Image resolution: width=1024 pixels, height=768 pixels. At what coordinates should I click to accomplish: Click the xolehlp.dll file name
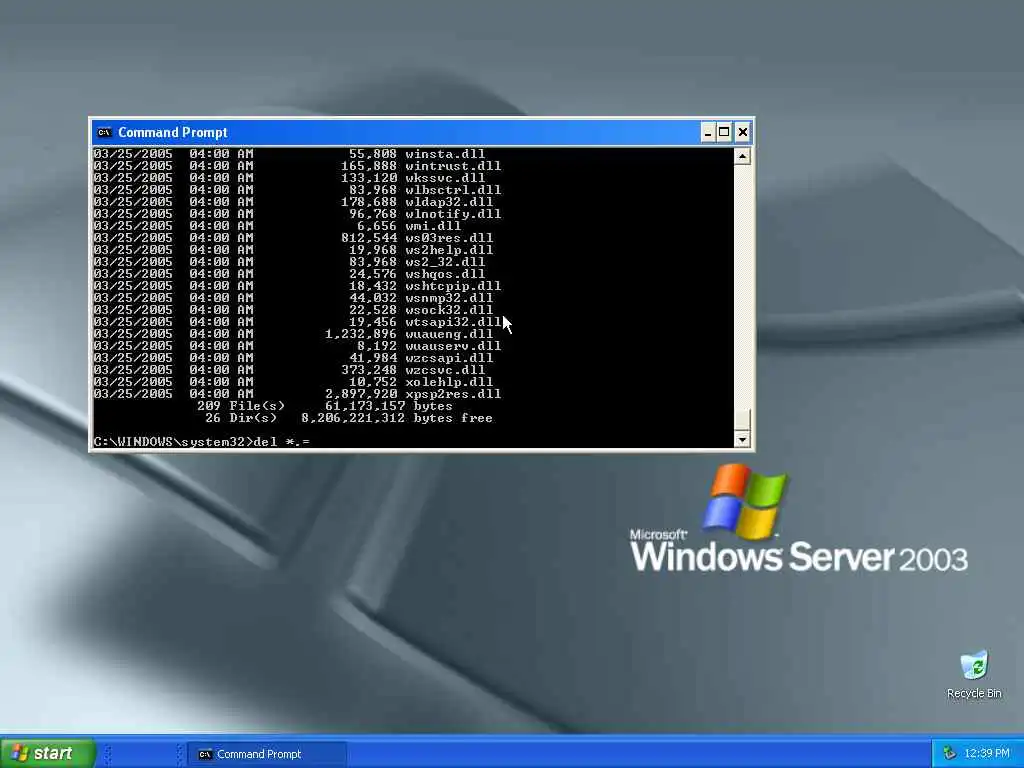pyautogui.click(x=449, y=381)
